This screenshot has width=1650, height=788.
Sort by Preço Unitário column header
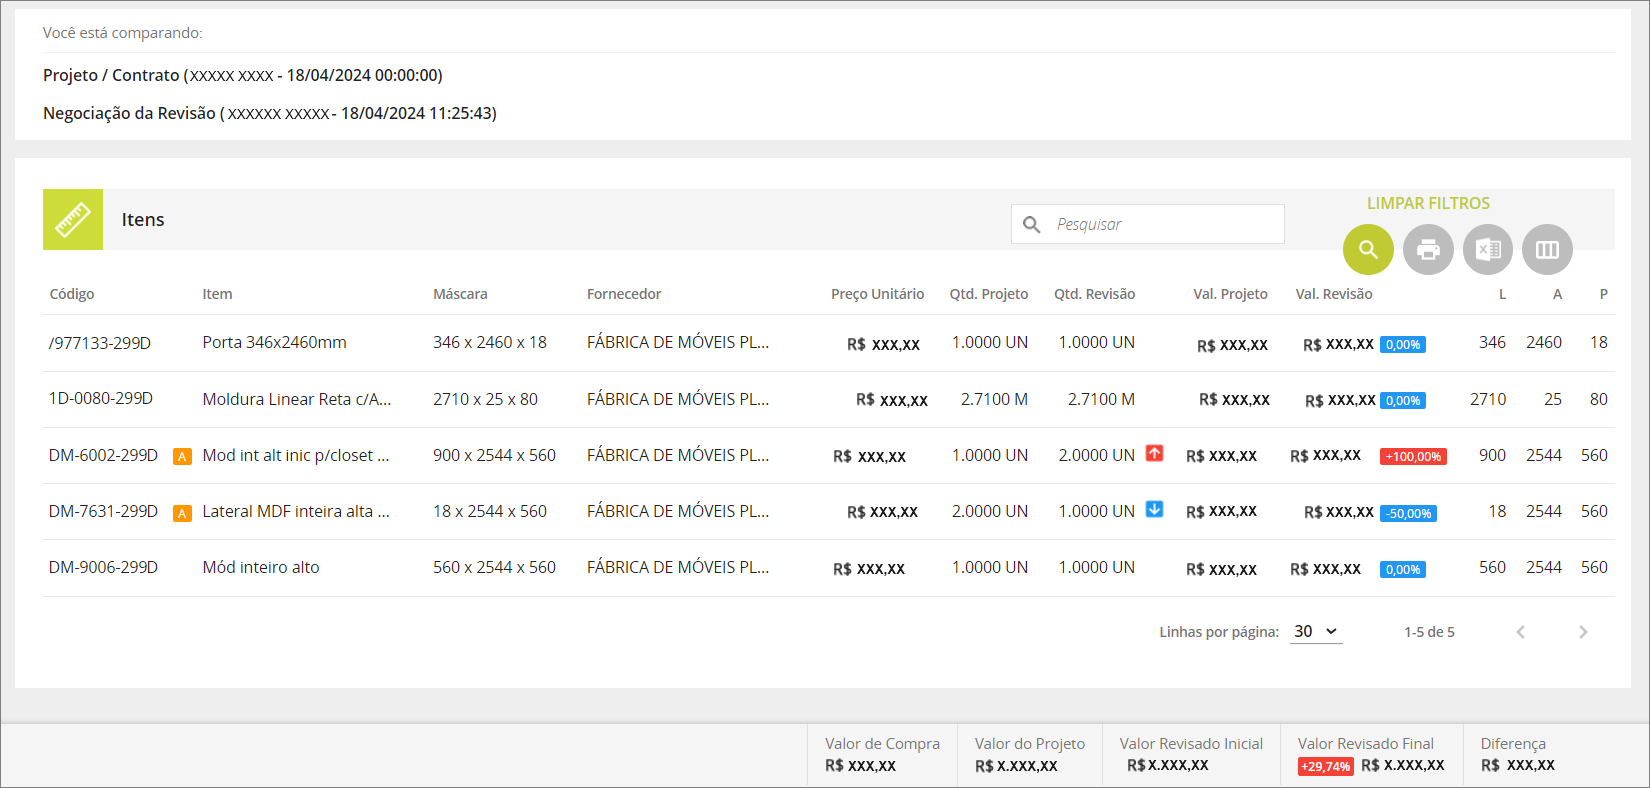(x=877, y=294)
